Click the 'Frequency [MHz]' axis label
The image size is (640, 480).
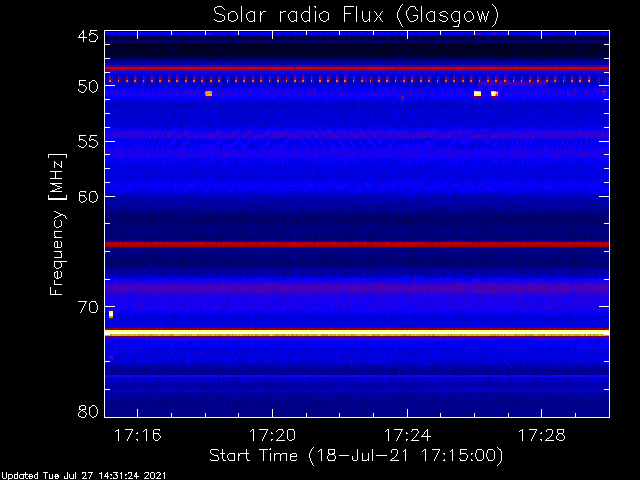(57, 224)
